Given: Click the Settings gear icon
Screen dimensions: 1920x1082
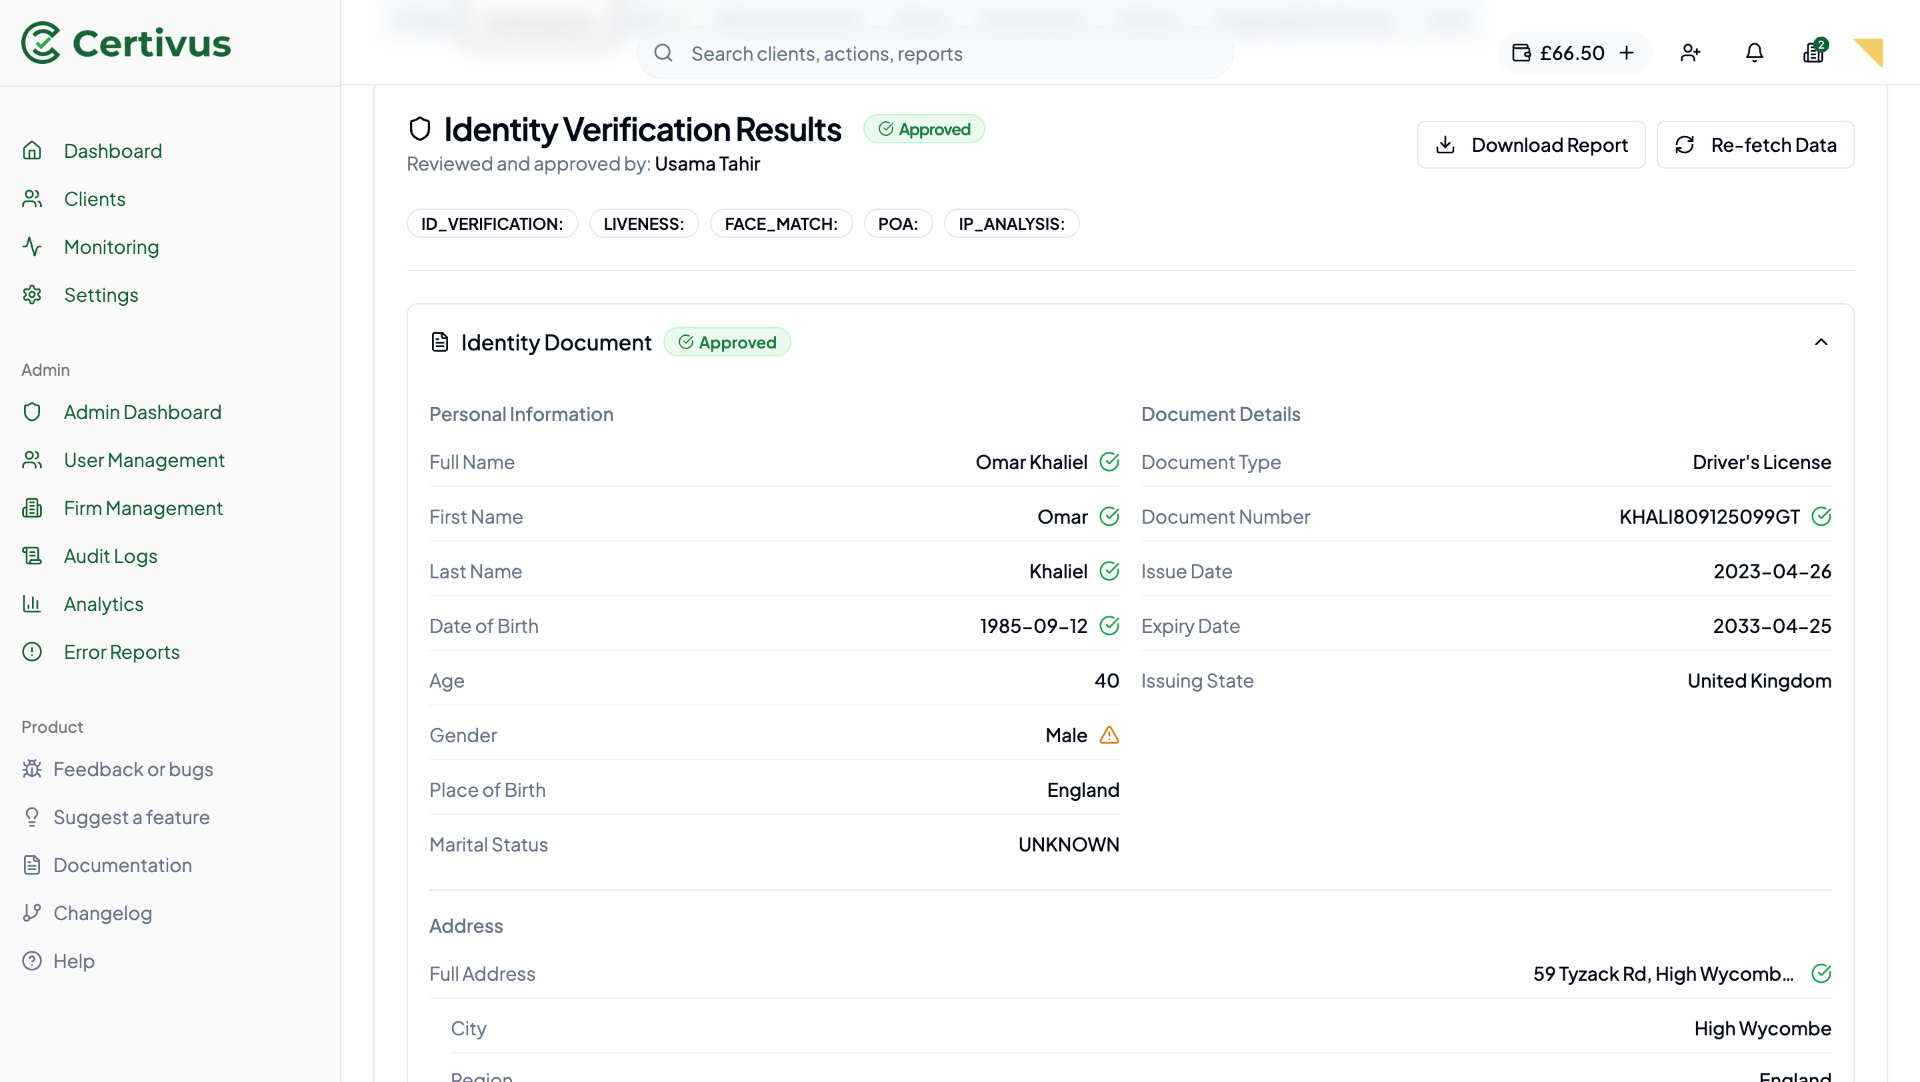Looking at the screenshot, I should click(32, 295).
